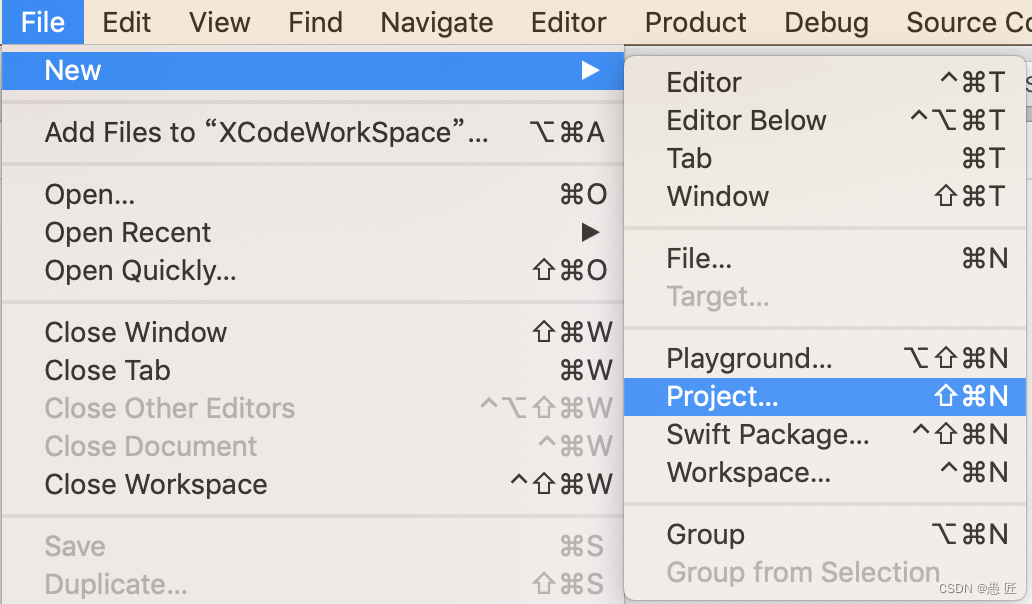Screen dimensions: 1032x604
Task: Expand the New submenu arrow
Action: tap(590, 71)
